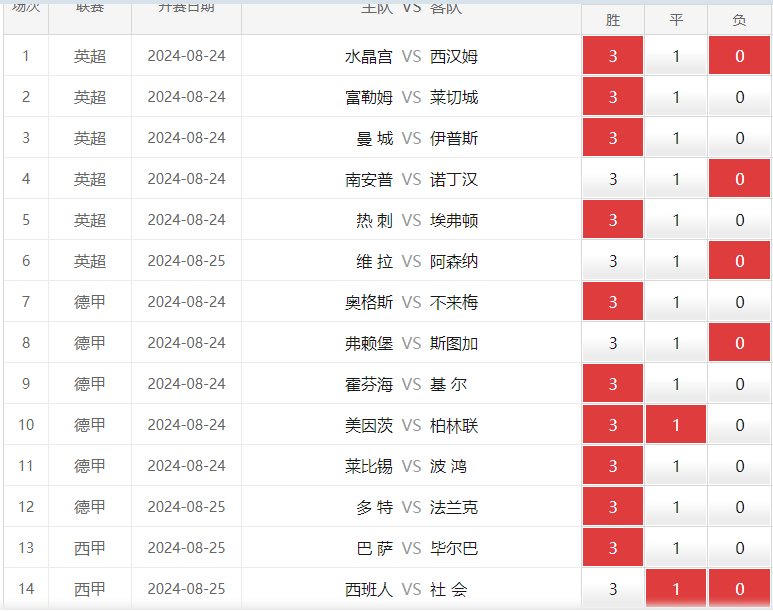Viewport: 773px width, 612px height.
Task: Click match number 7
Action: [x=26, y=301]
